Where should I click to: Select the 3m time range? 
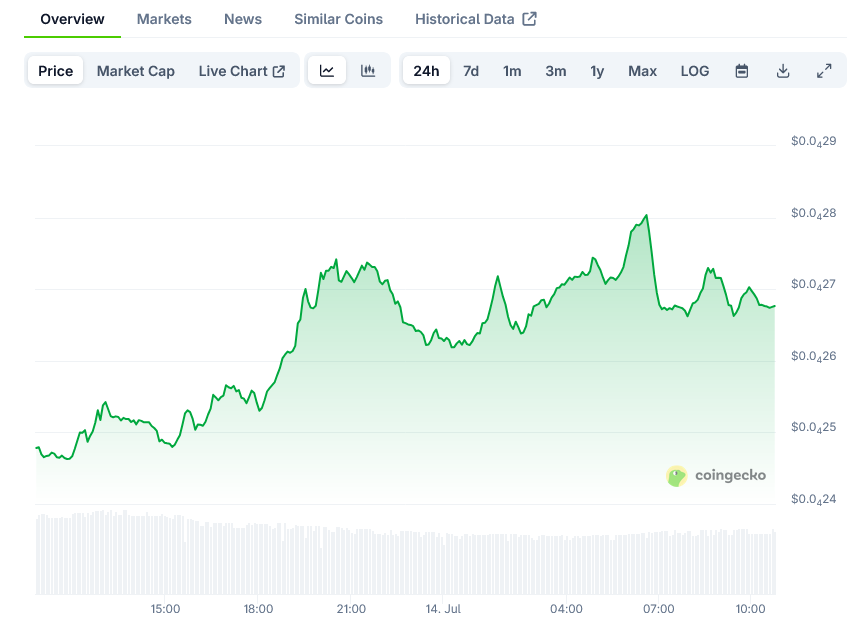556,71
